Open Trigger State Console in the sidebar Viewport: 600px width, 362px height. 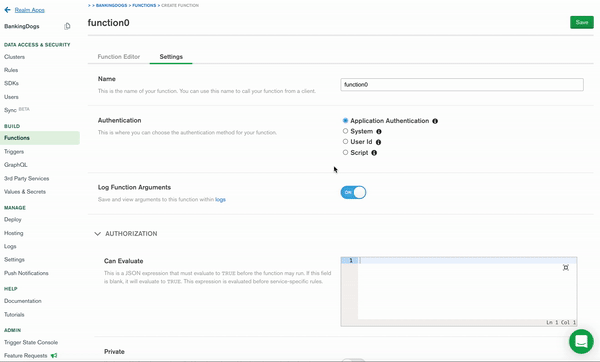pyautogui.click(x=31, y=342)
